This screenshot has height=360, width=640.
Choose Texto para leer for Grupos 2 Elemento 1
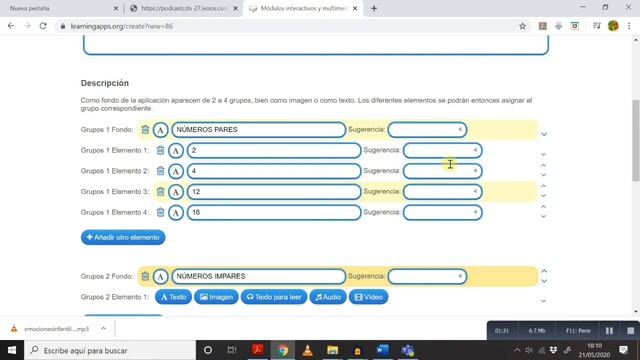click(x=274, y=297)
